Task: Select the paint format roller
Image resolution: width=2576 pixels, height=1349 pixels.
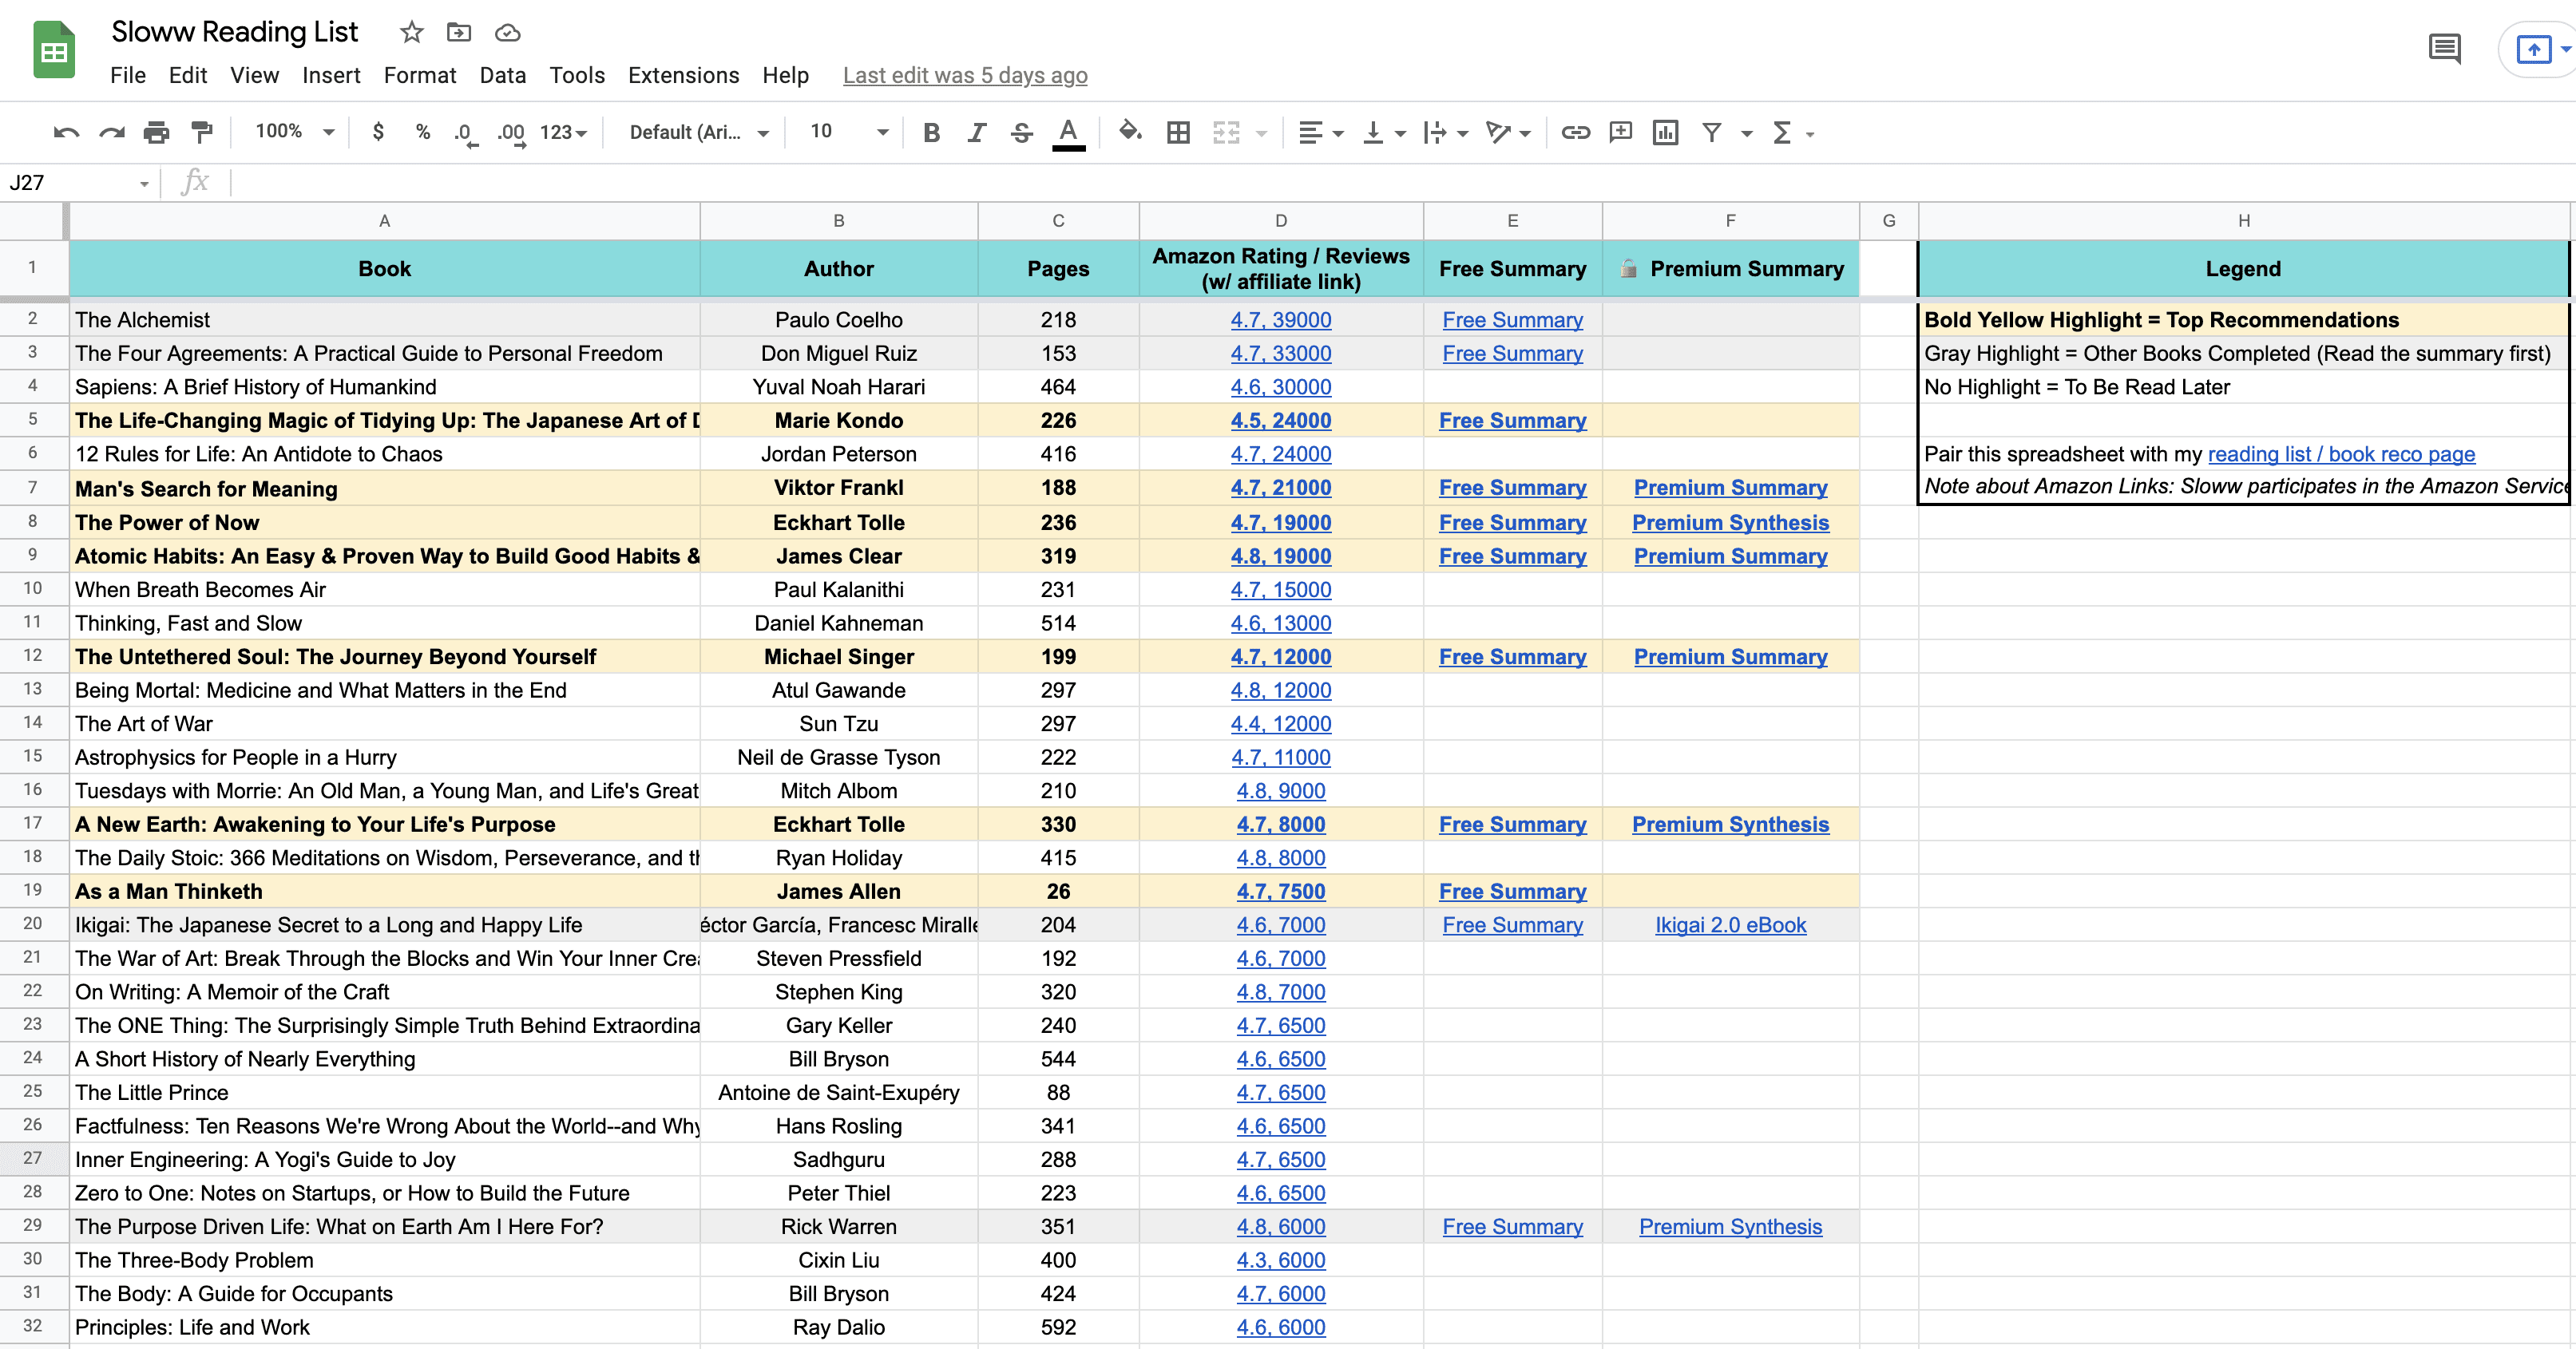Action: [202, 132]
